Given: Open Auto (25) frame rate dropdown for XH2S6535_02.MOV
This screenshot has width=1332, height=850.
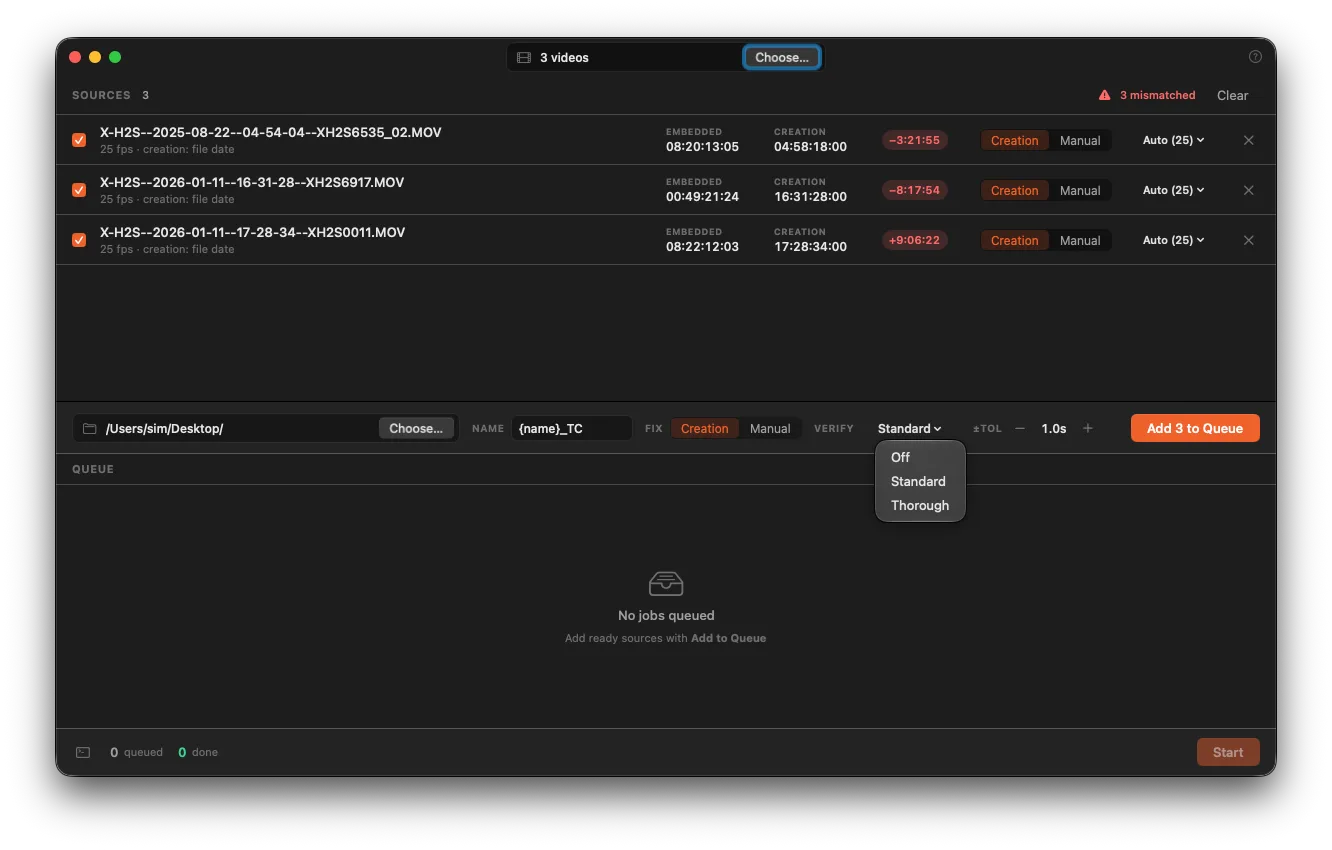Looking at the screenshot, I should pyautogui.click(x=1174, y=140).
